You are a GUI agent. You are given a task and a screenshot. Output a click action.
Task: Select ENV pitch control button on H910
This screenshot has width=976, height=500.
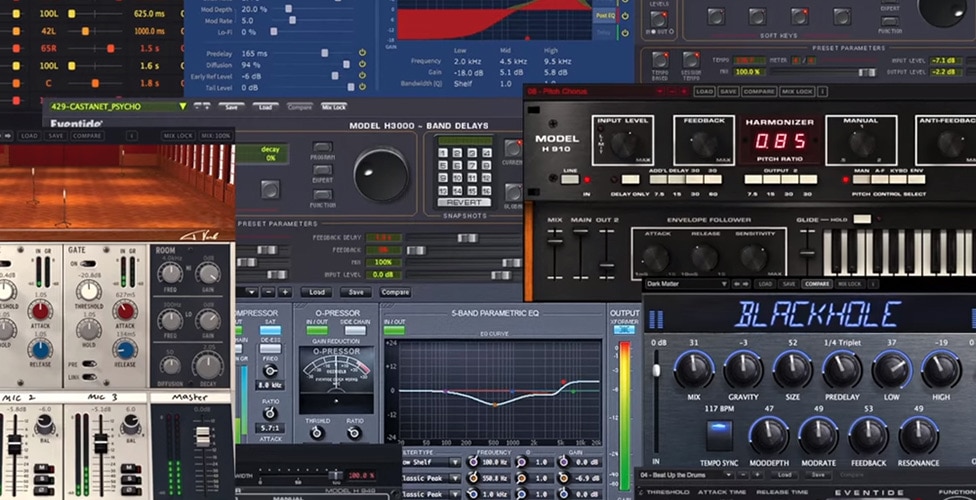point(916,179)
